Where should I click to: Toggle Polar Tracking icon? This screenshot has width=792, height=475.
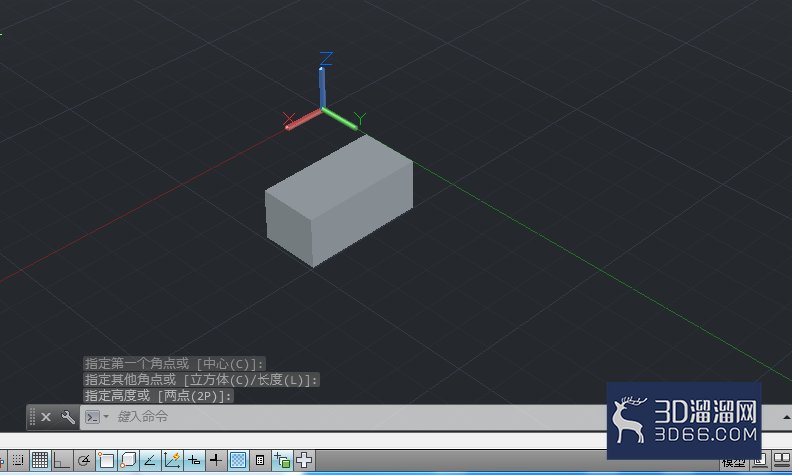84,460
